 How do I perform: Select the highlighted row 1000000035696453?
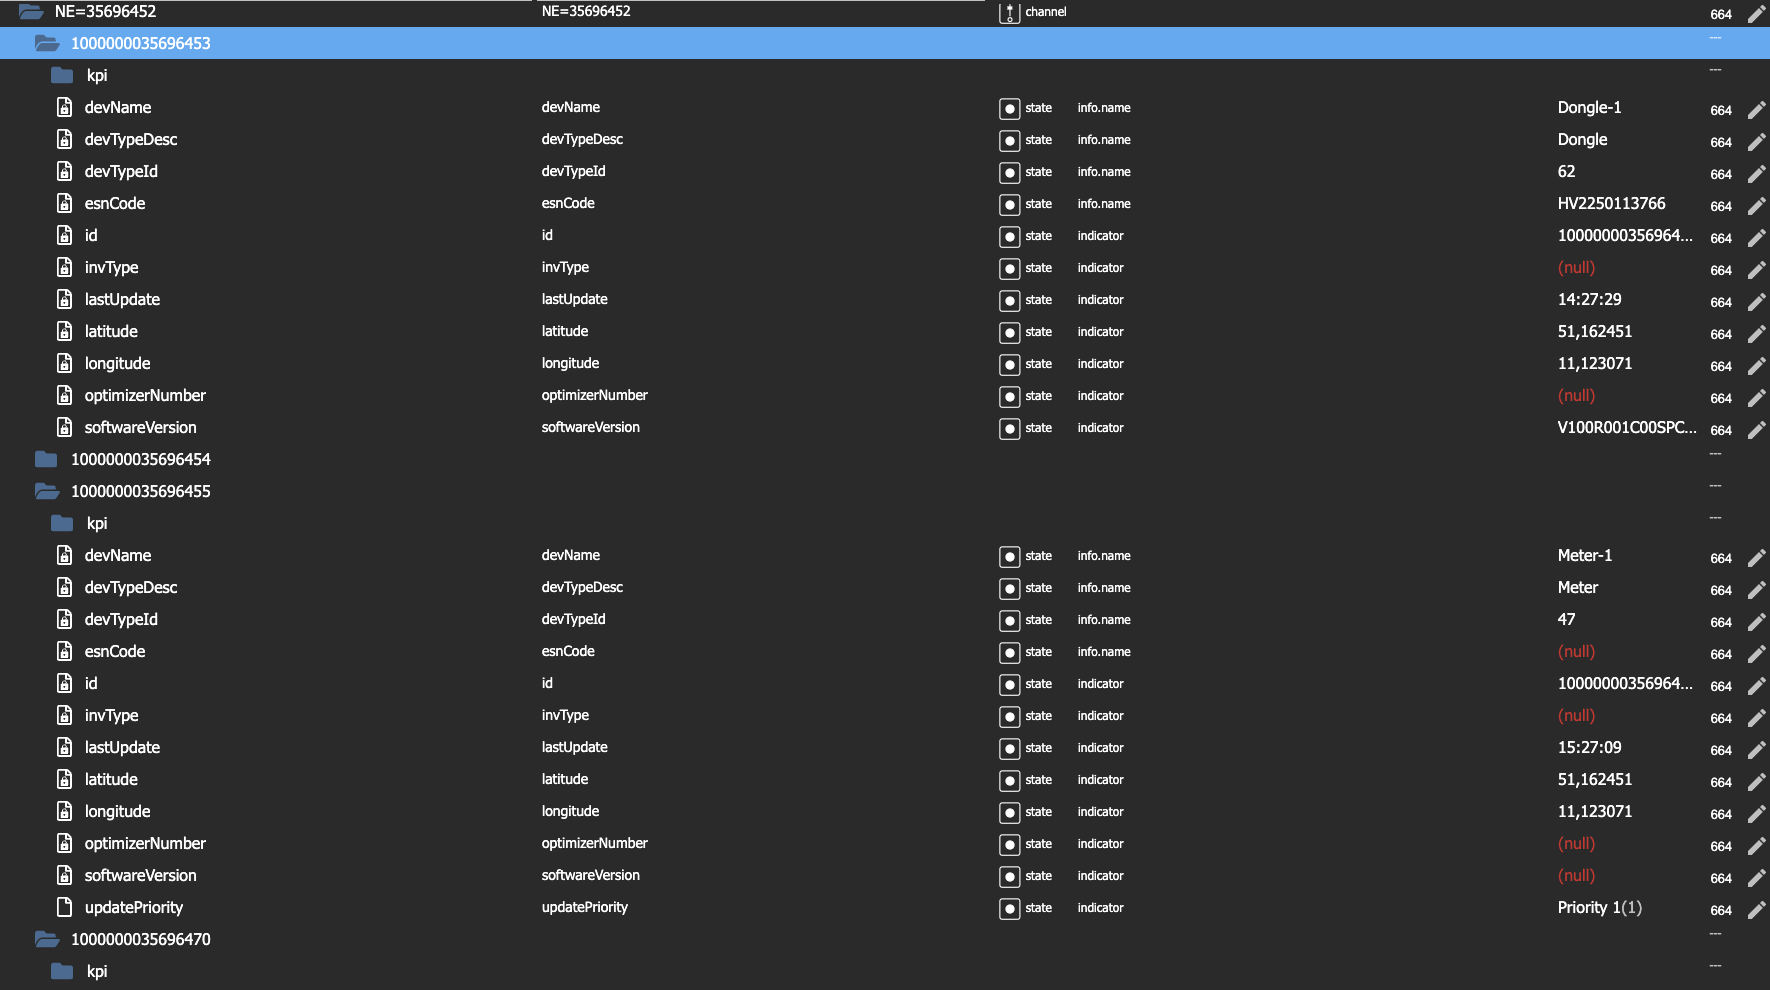(x=400, y=43)
